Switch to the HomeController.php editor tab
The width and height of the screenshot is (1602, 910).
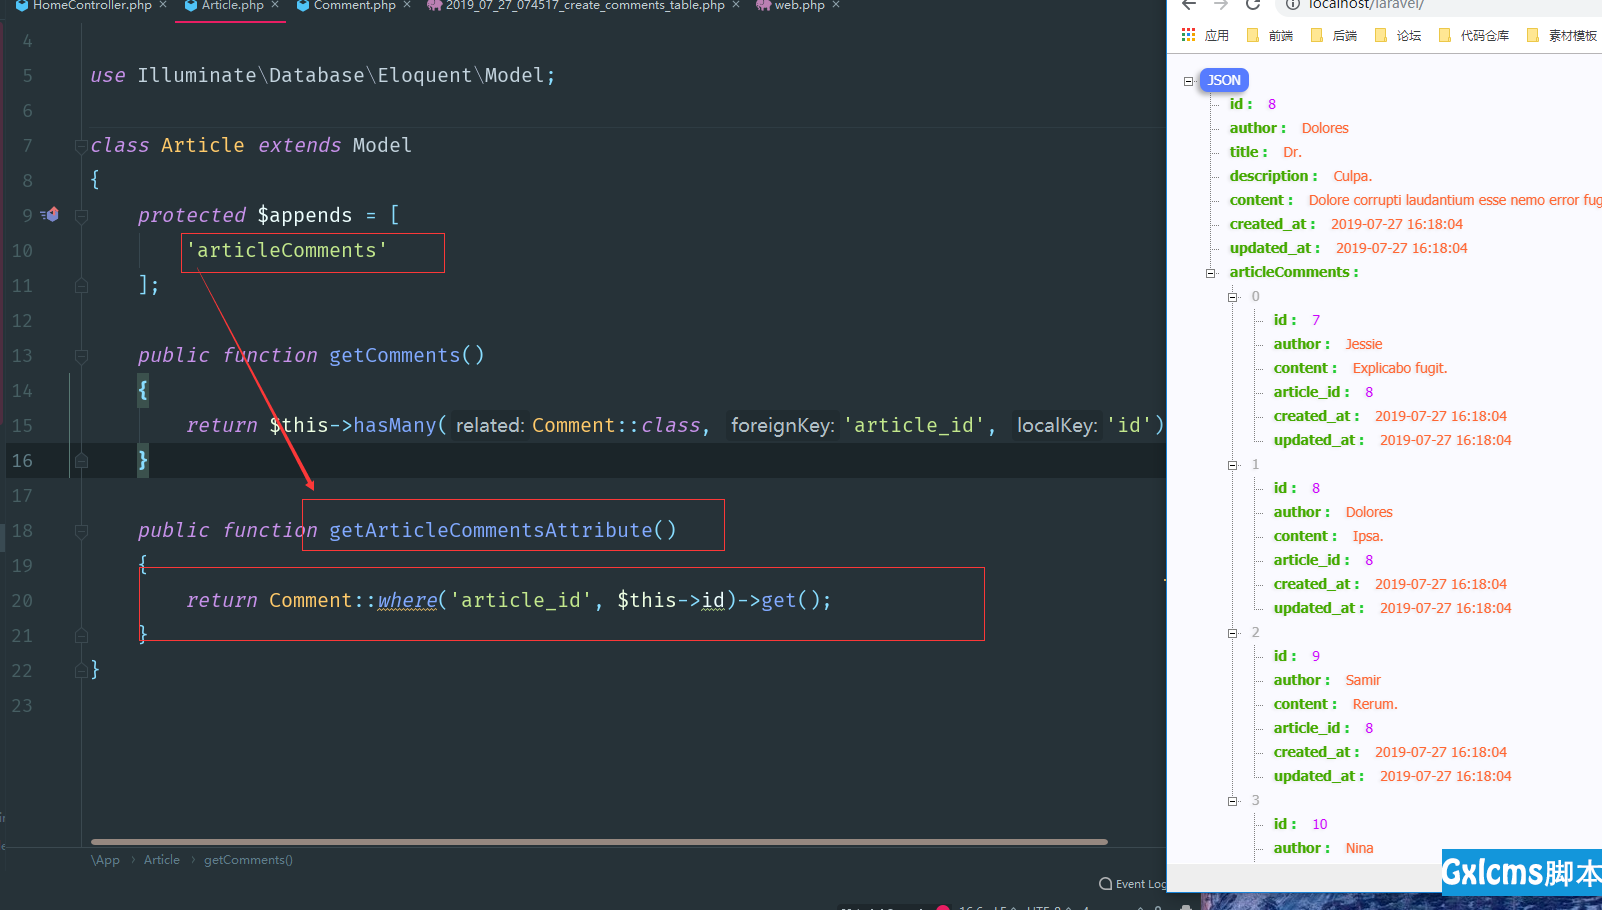pos(90,6)
